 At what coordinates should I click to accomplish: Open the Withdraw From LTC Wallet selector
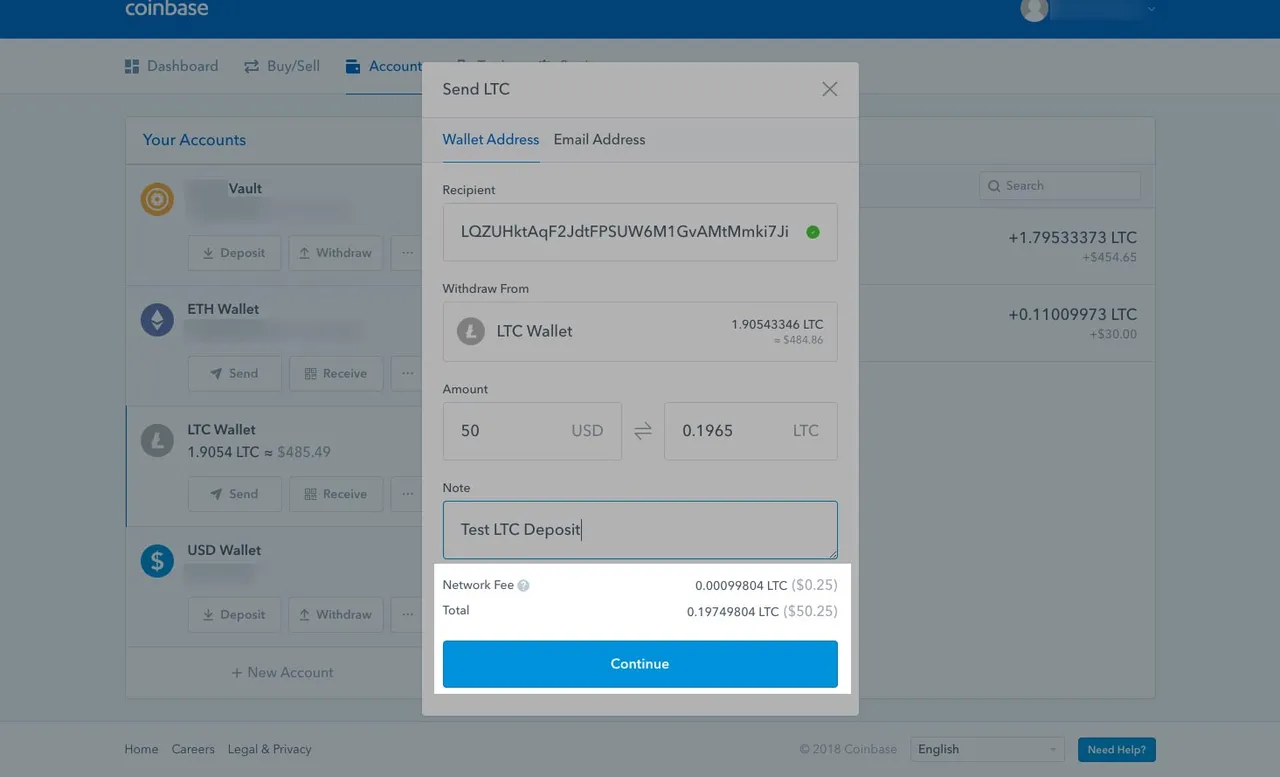click(640, 331)
